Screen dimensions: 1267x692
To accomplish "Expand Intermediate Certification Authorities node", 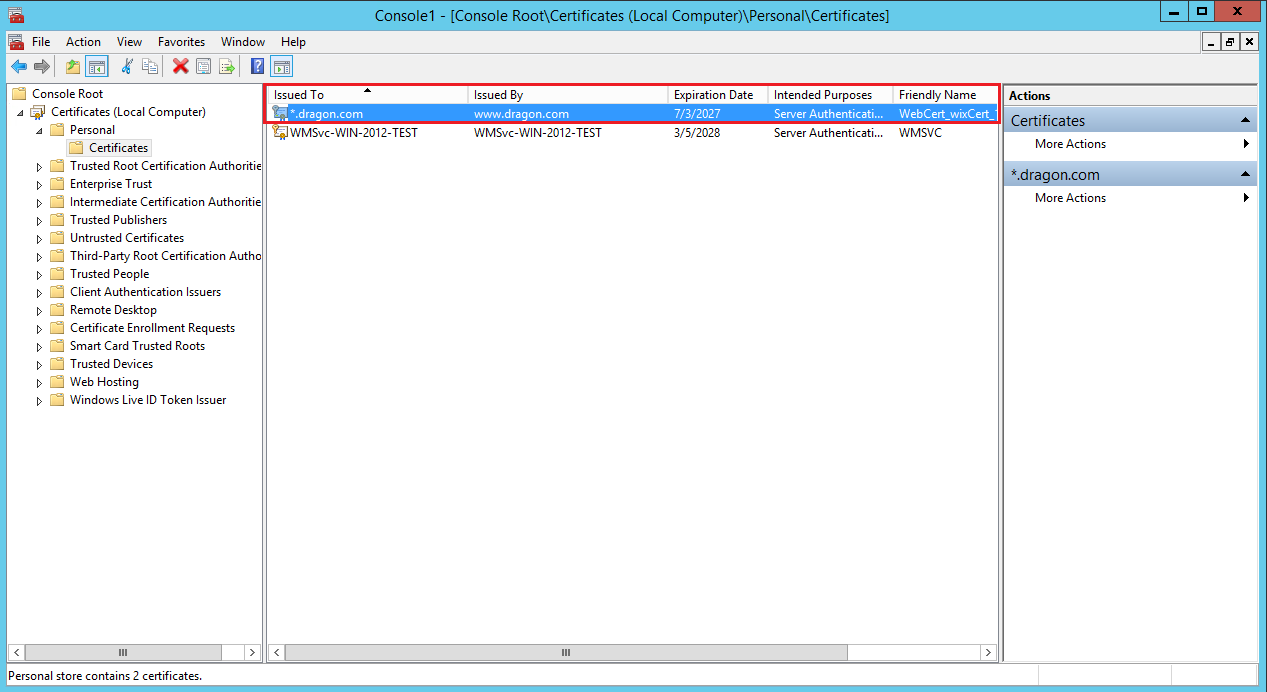I will click(39, 203).
